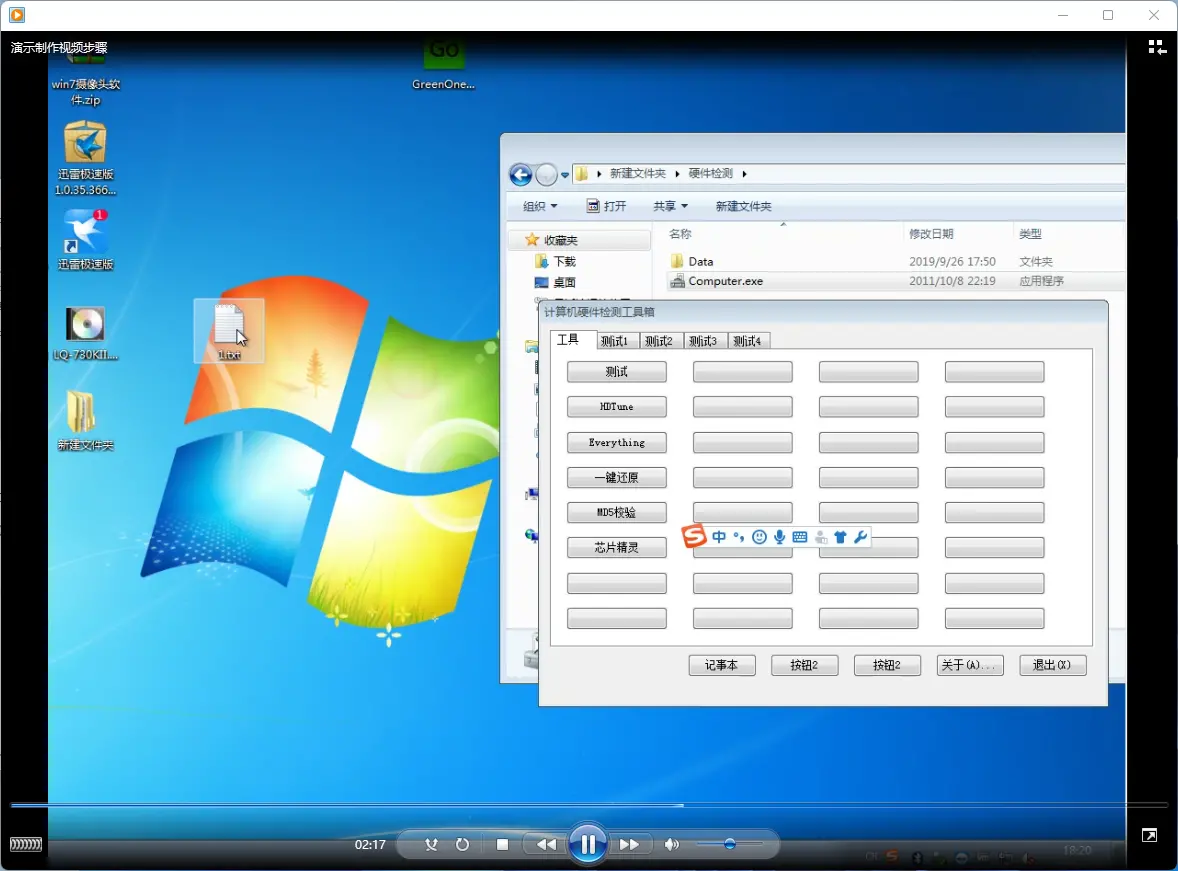Switch to the 测试3 tab
Screen dimensions: 1178x871
tap(705, 341)
